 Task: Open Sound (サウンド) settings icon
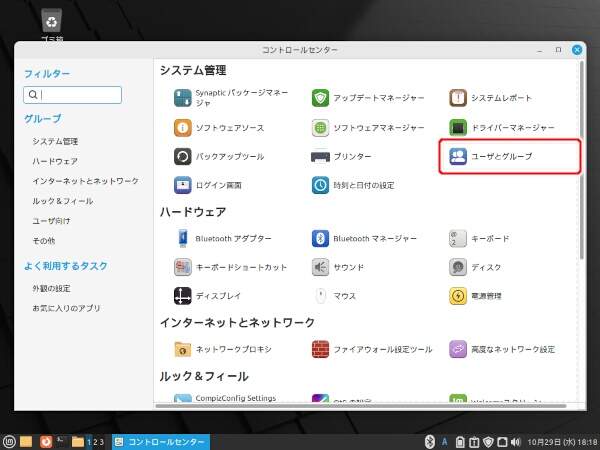coord(320,267)
